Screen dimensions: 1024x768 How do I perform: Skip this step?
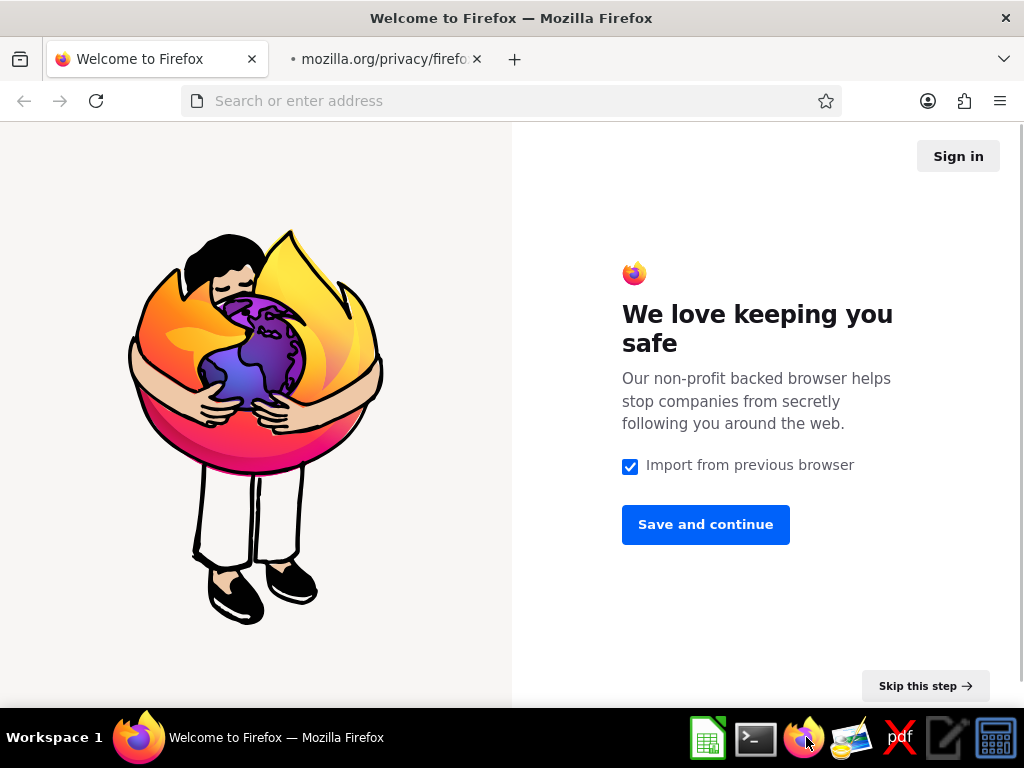(925, 686)
